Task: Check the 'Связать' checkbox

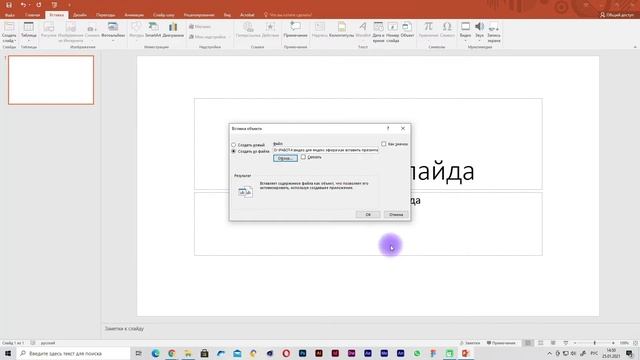Action: (303, 157)
